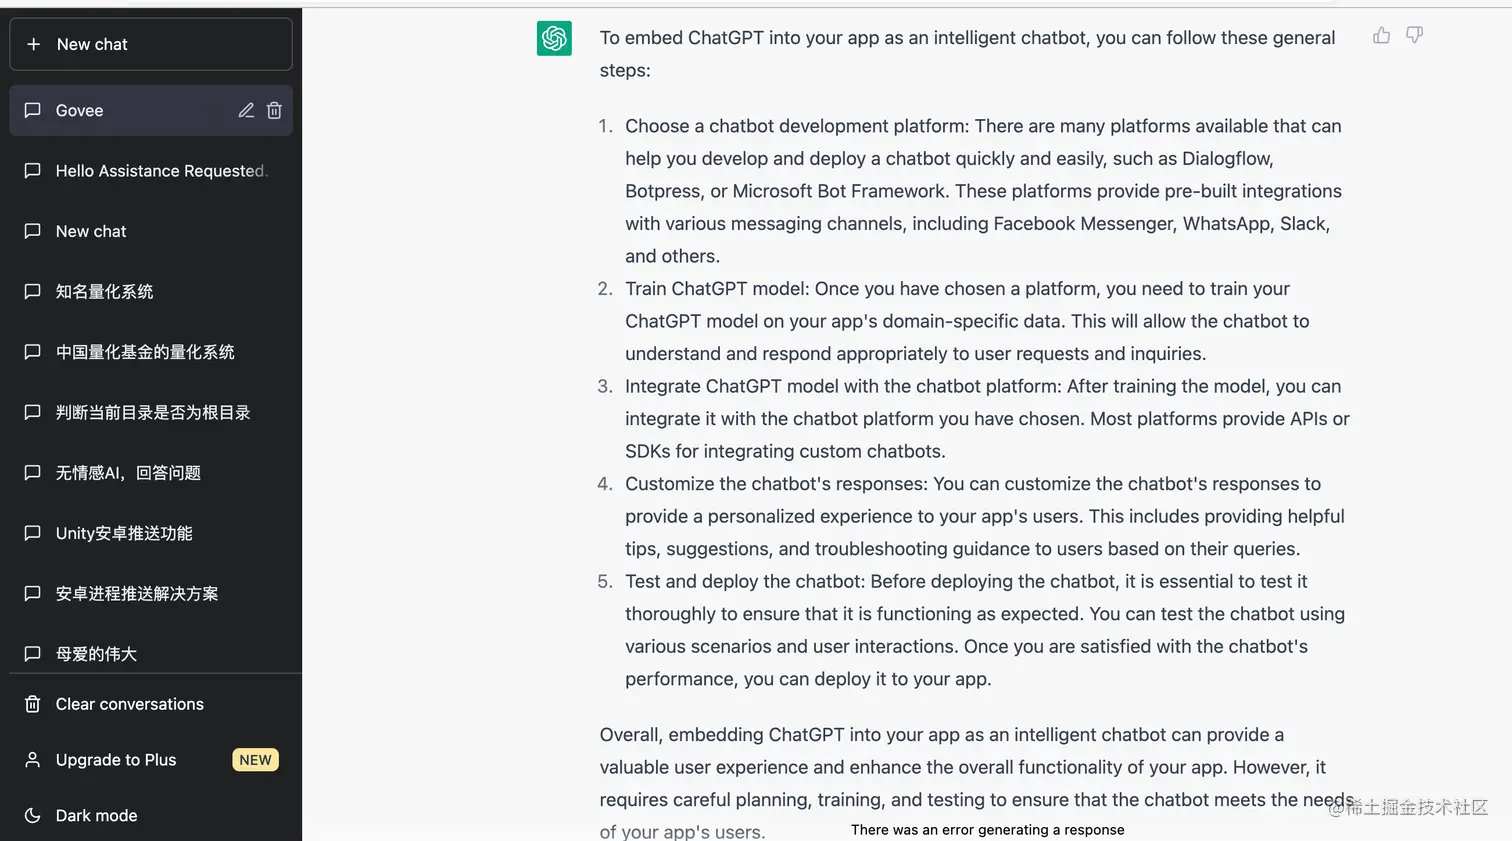Click Upgrade to Plus link

pos(116,760)
